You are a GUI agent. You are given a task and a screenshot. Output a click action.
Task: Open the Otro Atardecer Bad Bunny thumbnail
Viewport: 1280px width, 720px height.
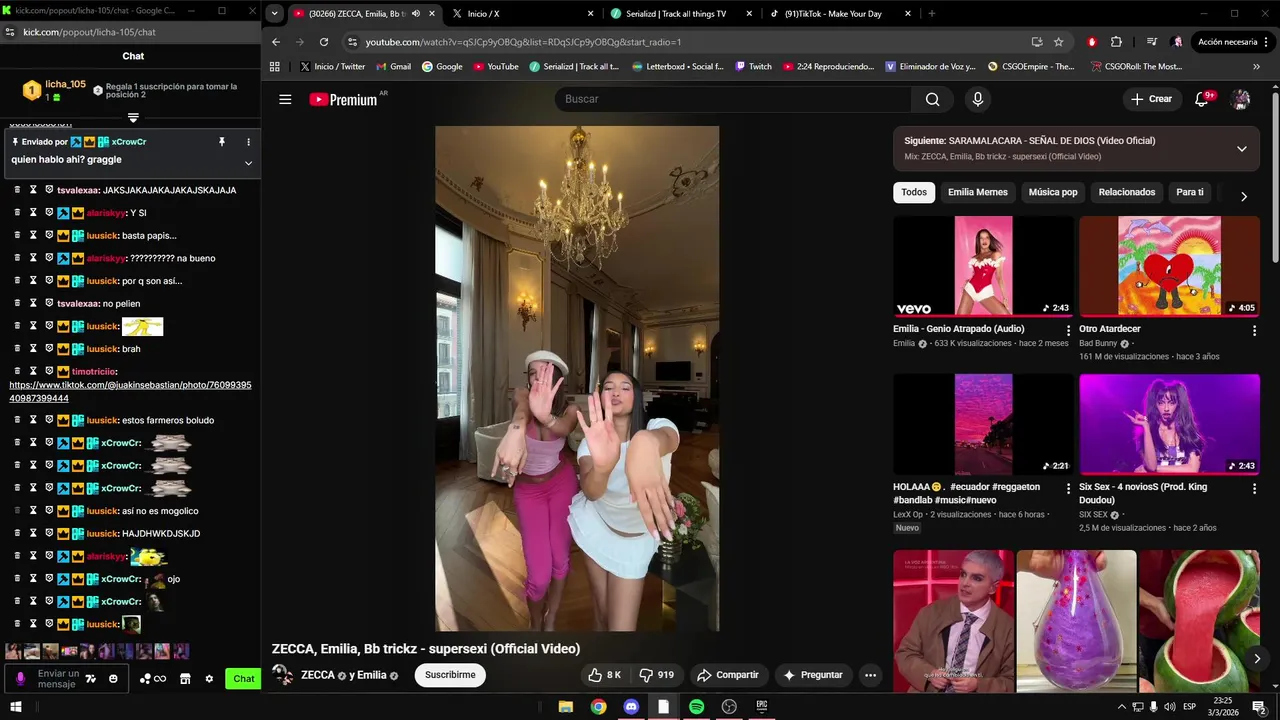pos(1169,266)
